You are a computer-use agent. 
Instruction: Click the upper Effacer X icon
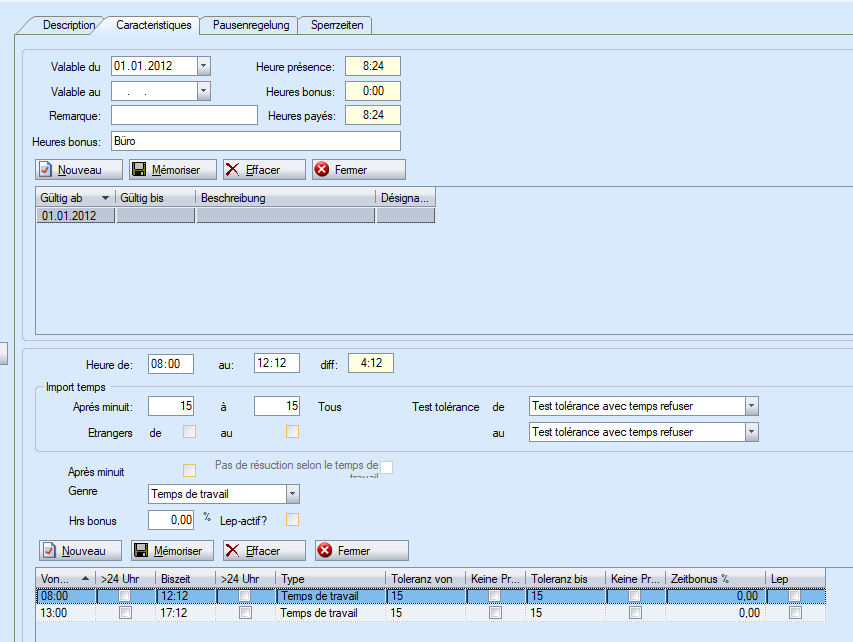232,170
